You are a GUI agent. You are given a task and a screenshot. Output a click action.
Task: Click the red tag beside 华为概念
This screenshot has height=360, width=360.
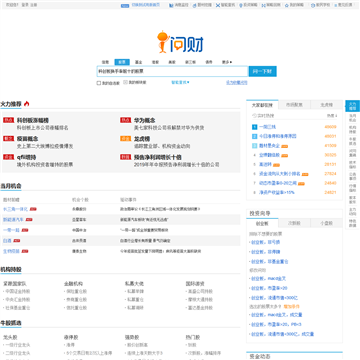[126, 120]
